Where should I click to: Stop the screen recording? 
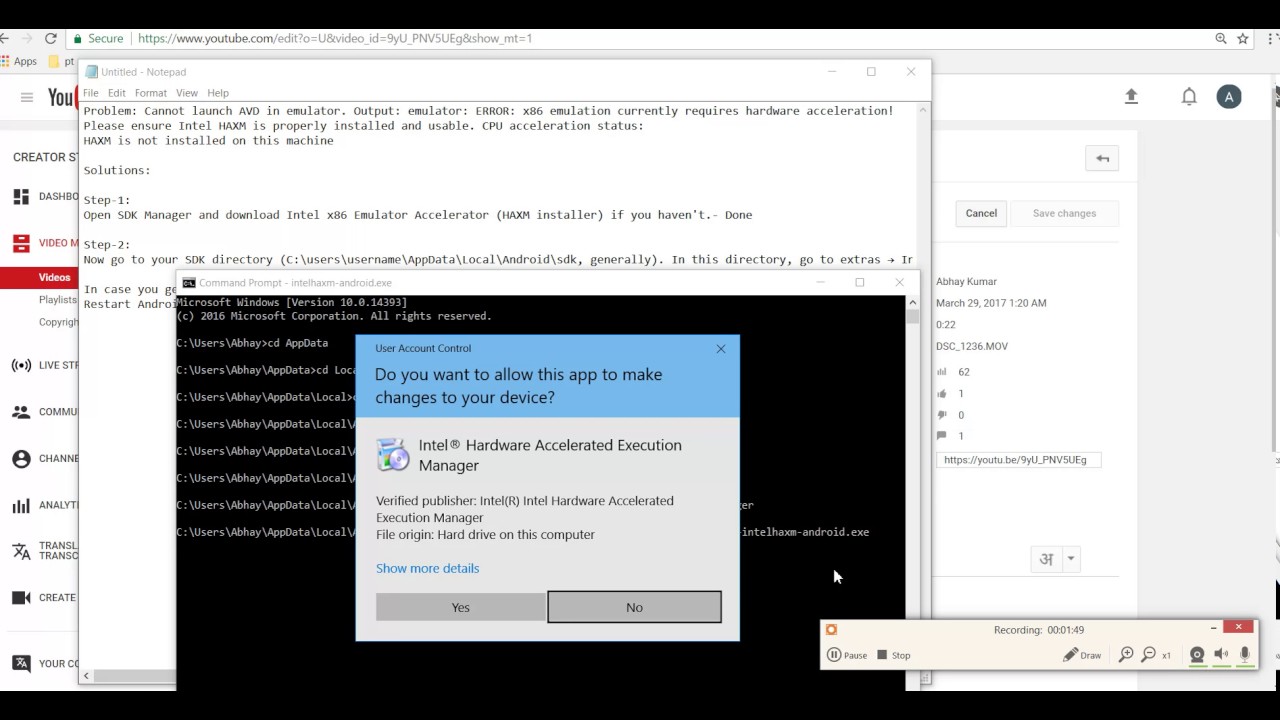point(894,655)
